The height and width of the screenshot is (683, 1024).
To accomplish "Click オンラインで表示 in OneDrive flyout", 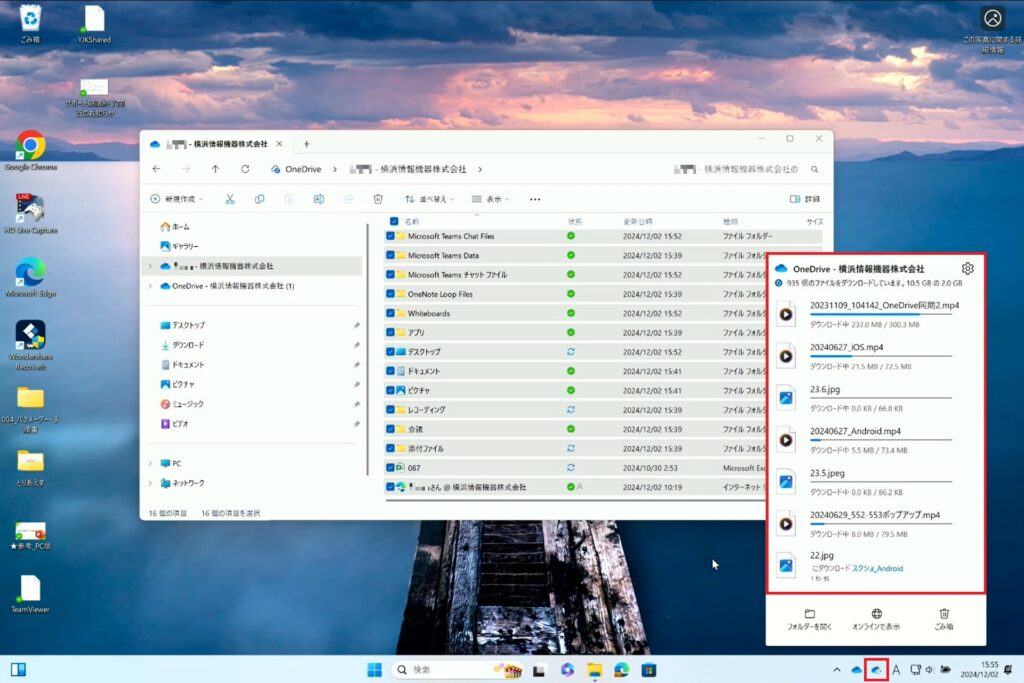I will [876, 619].
